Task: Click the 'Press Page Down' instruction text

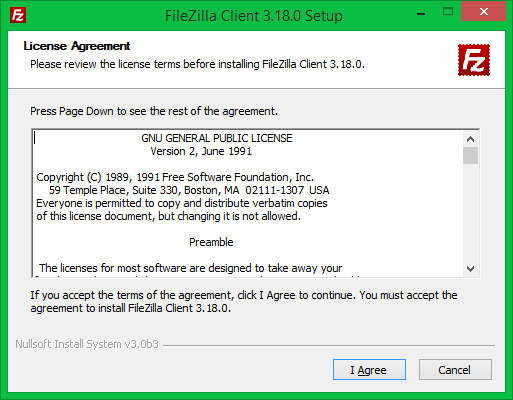Action: click(x=154, y=111)
